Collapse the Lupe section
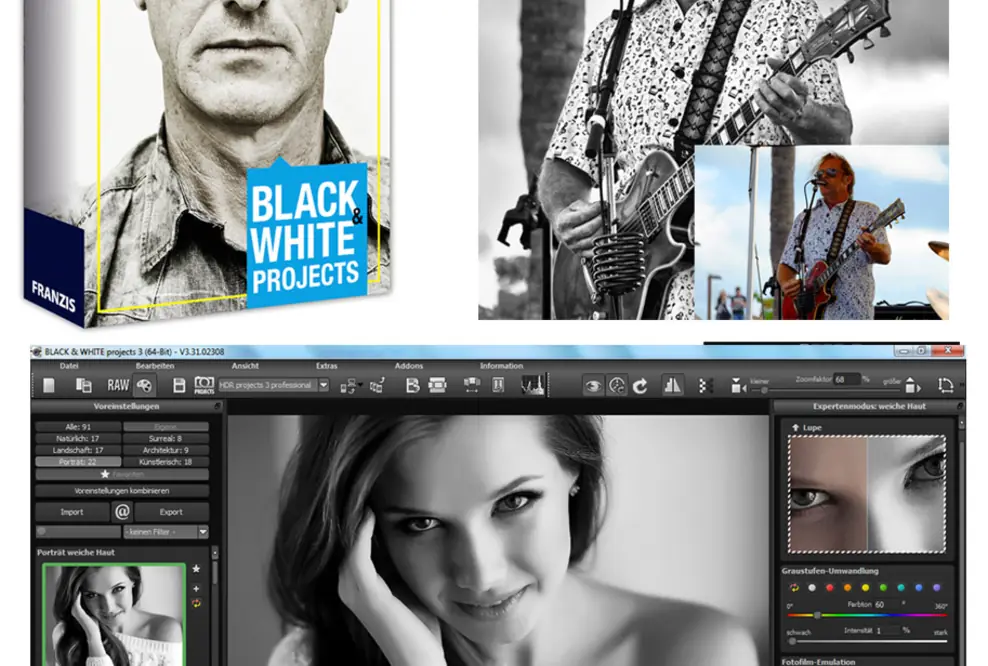The width and height of the screenshot is (988, 666). click(x=796, y=427)
